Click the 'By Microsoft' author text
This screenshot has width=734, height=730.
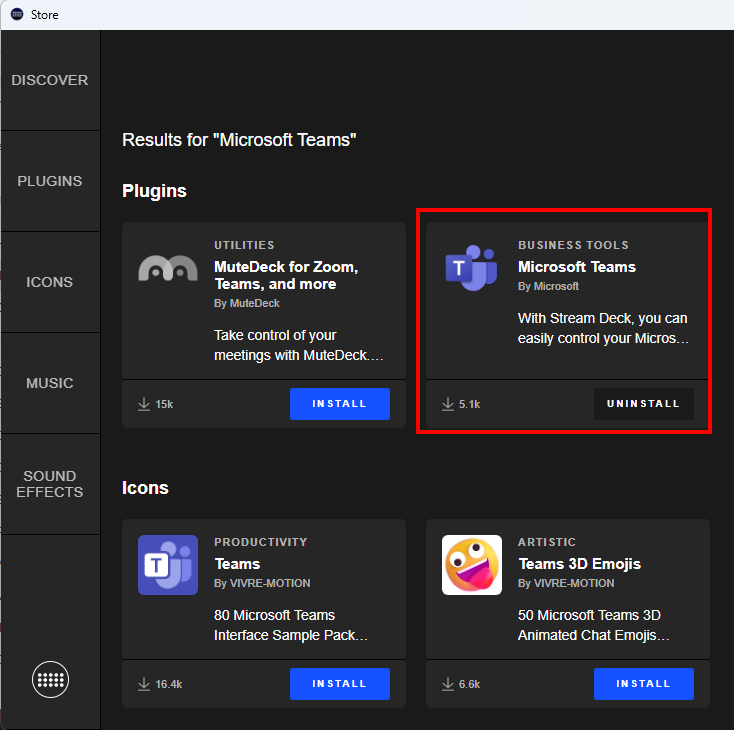coord(548,286)
